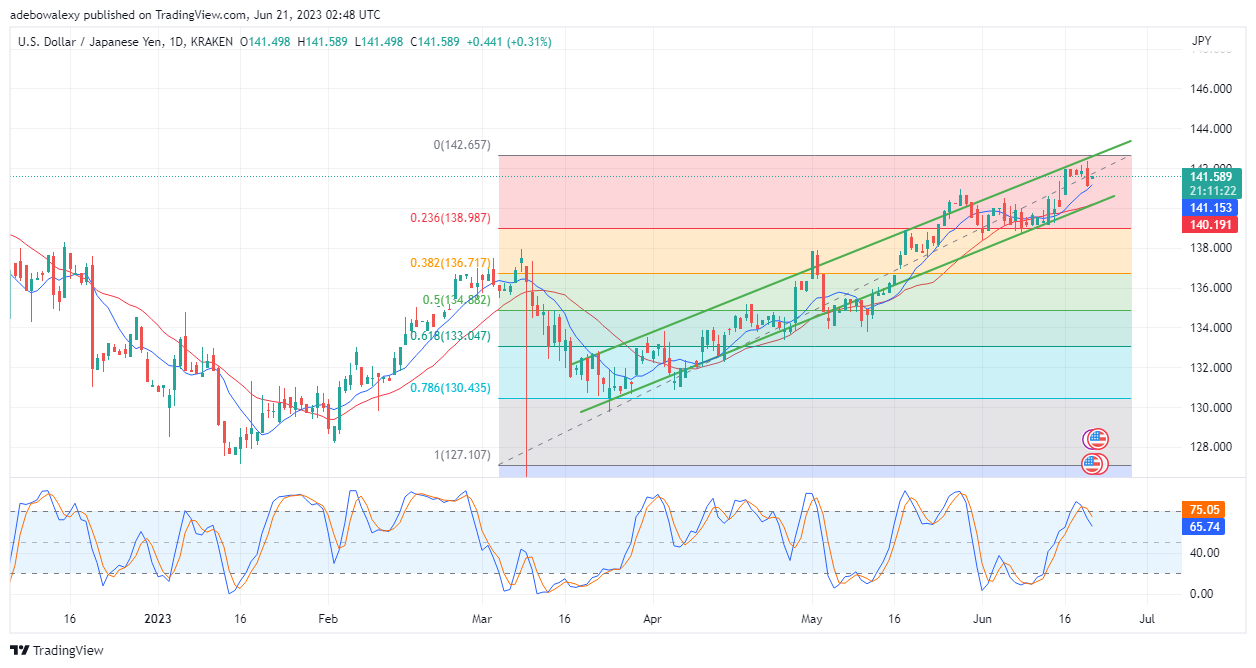1256x668 pixels.
Task: Click the blue moving average tag 141.153
Action: tap(1208, 207)
